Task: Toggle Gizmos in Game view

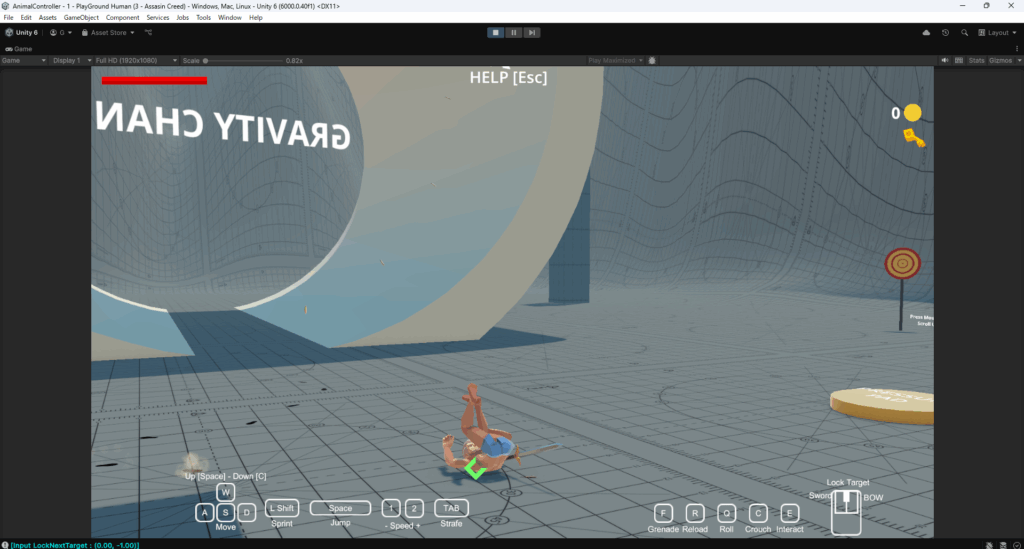Action: (1000, 61)
